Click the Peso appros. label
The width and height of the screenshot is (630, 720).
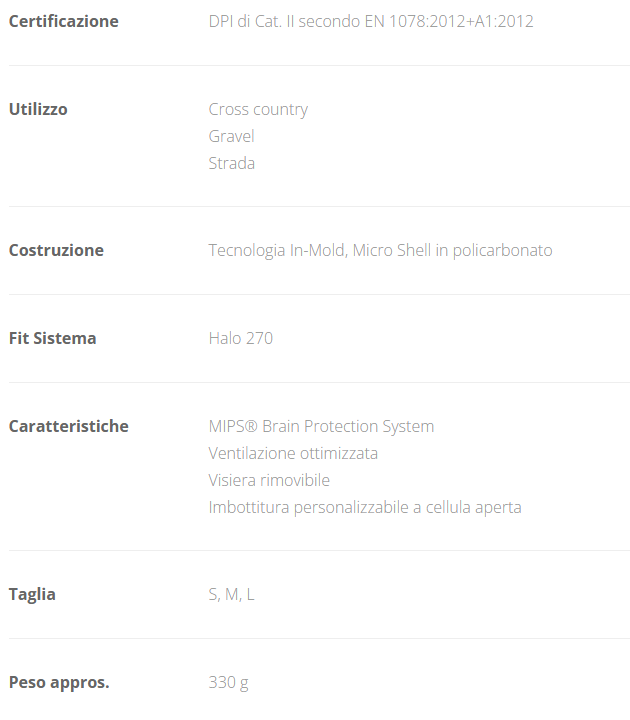pos(59,682)
